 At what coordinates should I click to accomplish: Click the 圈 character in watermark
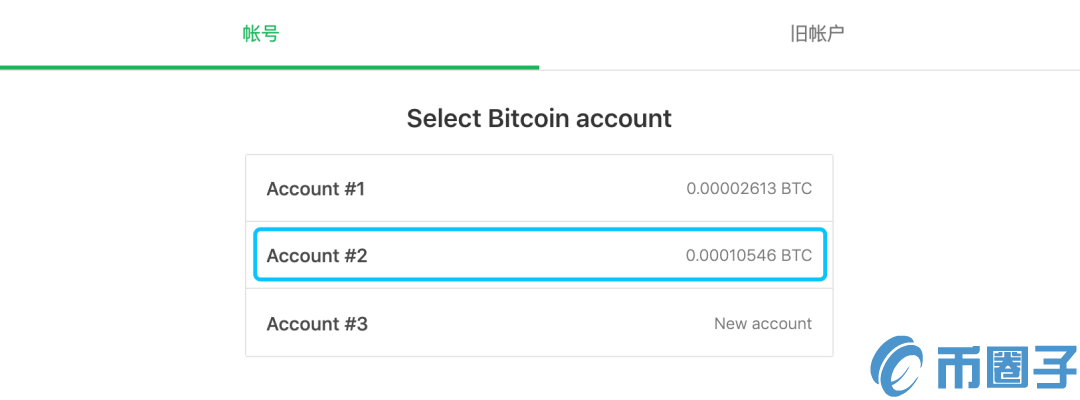1006,370
